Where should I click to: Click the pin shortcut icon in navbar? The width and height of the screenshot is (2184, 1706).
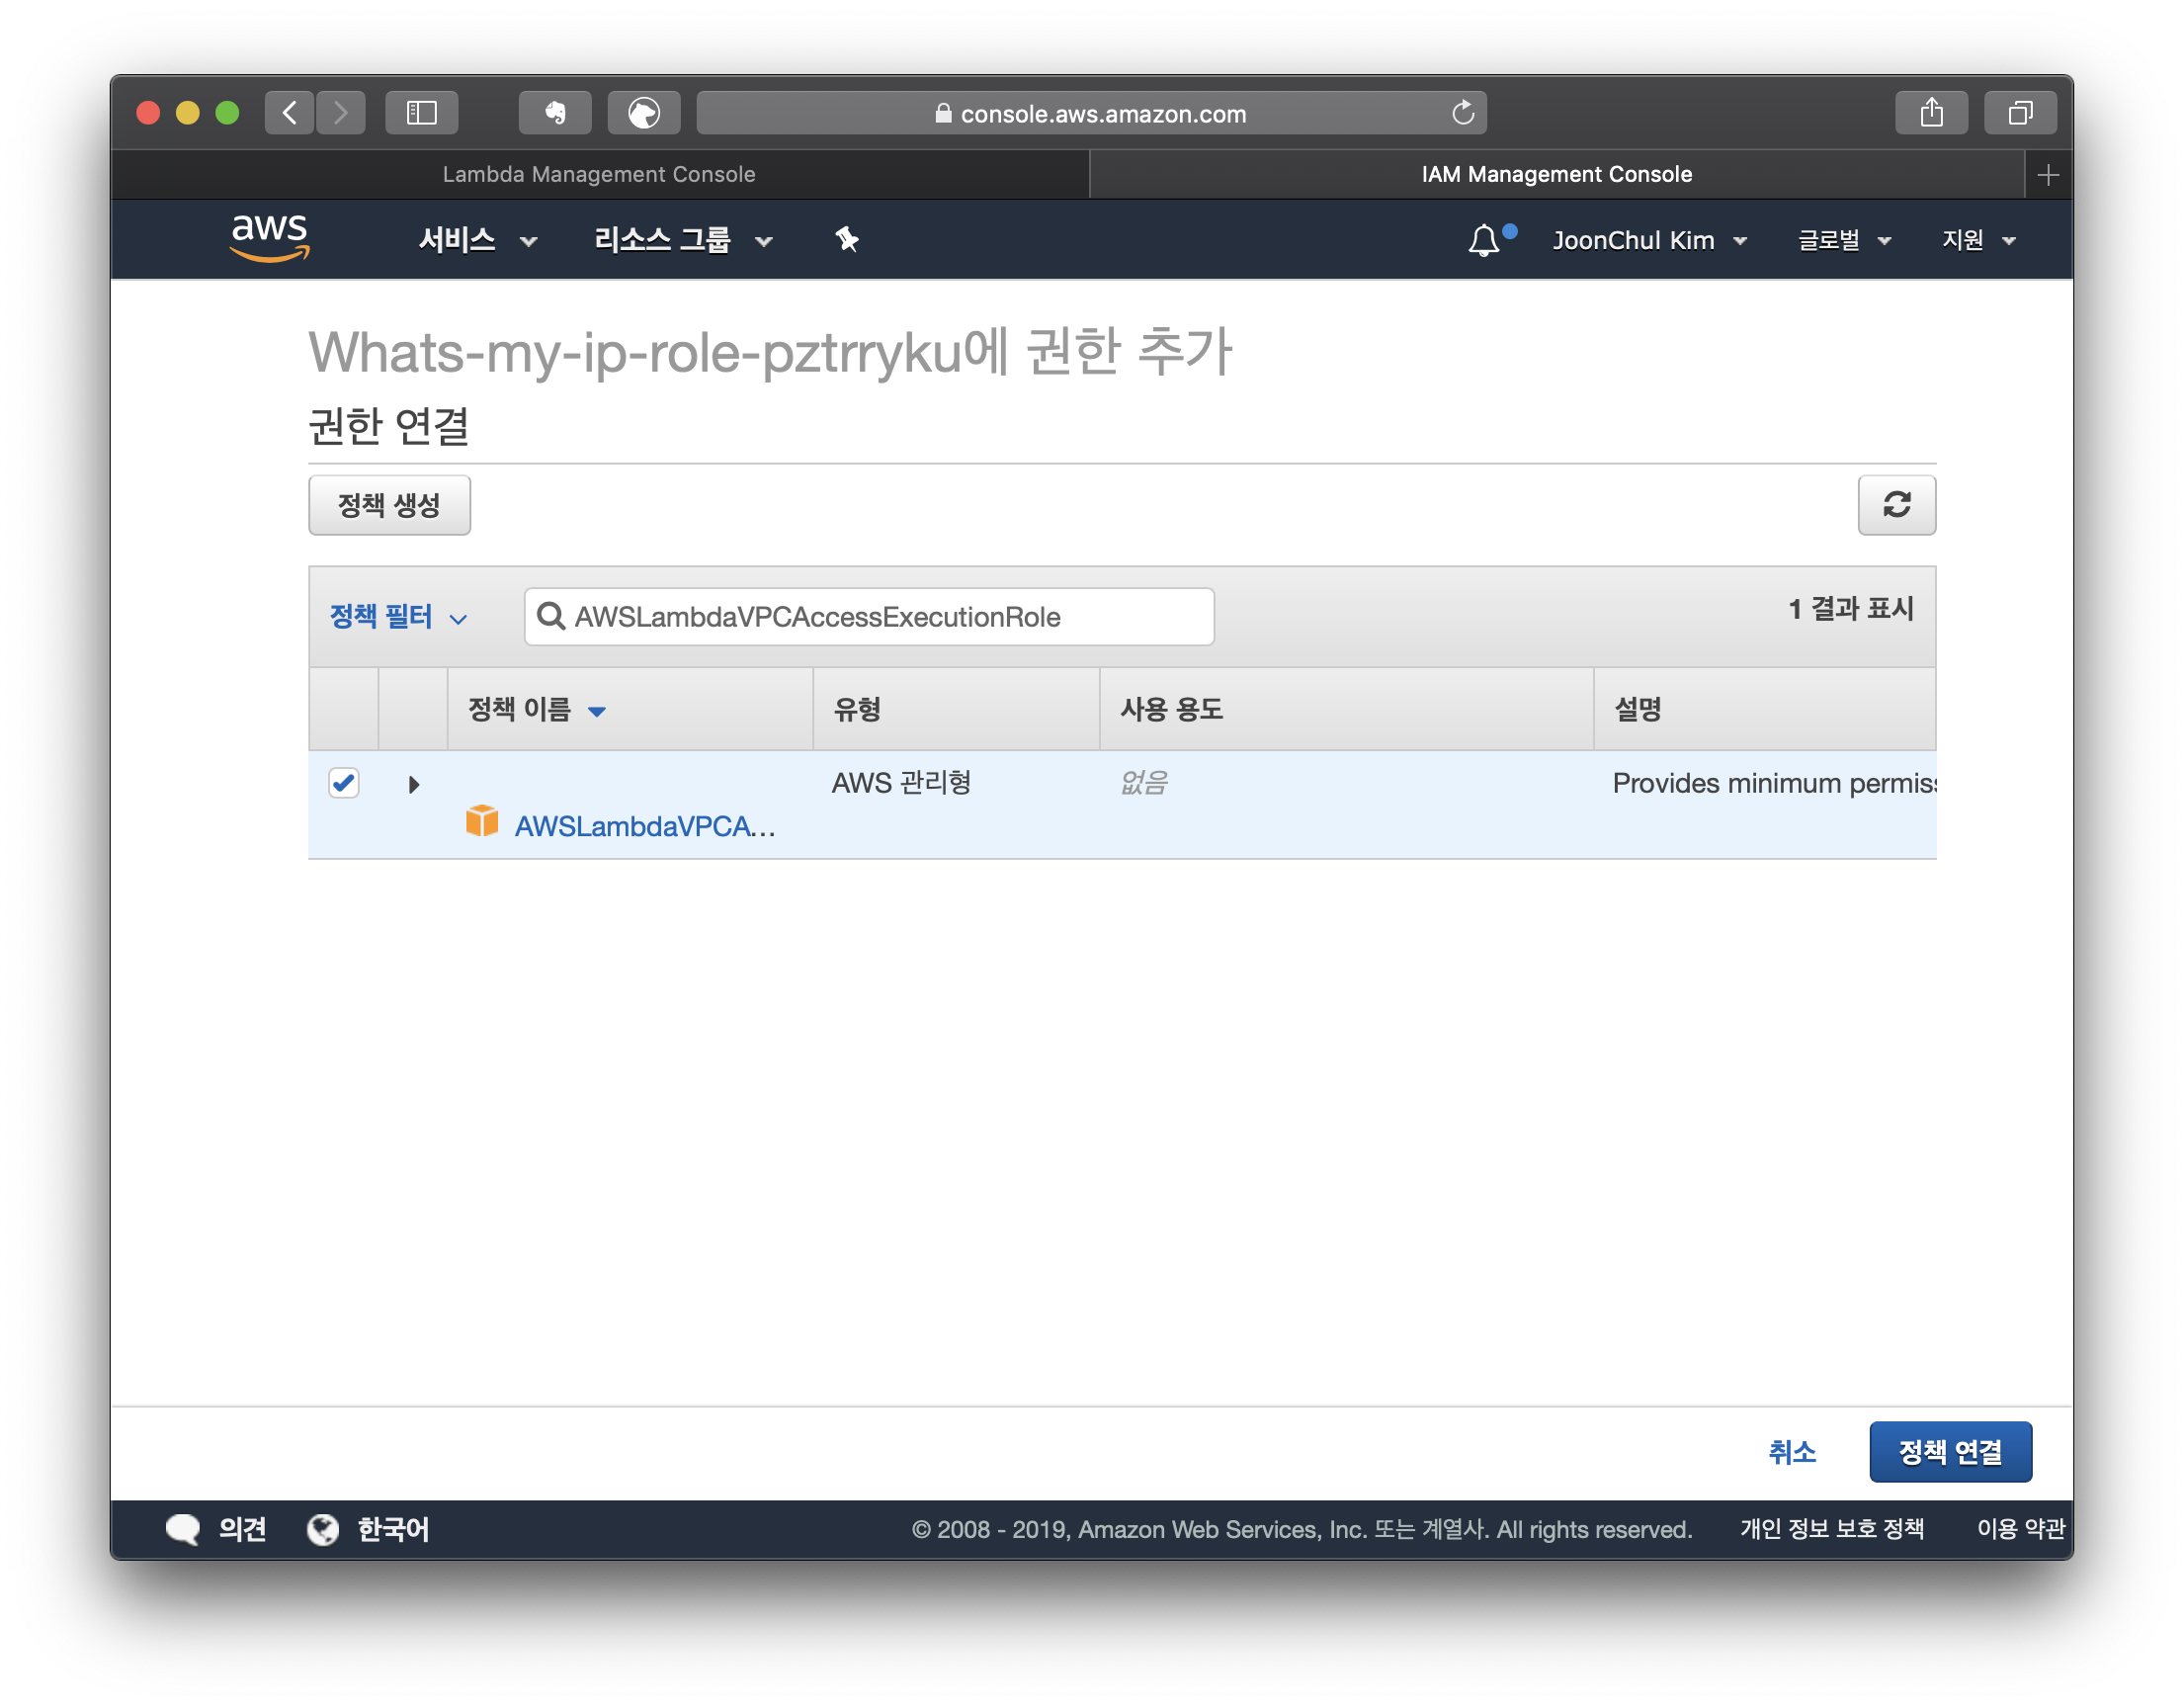[x=847, y=240]
